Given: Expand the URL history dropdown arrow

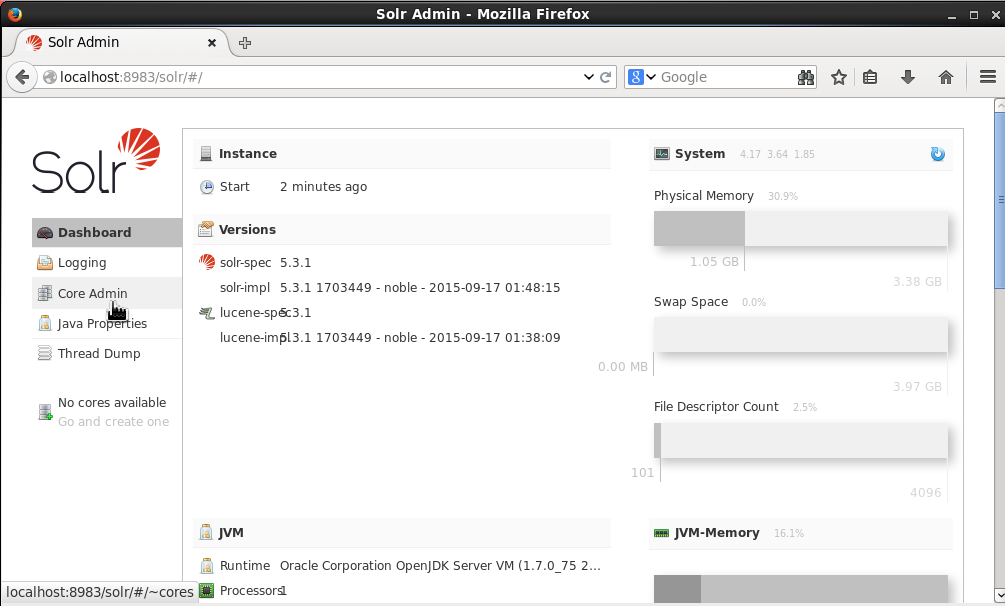Looking at the screenshot, I should pos(588,77).
